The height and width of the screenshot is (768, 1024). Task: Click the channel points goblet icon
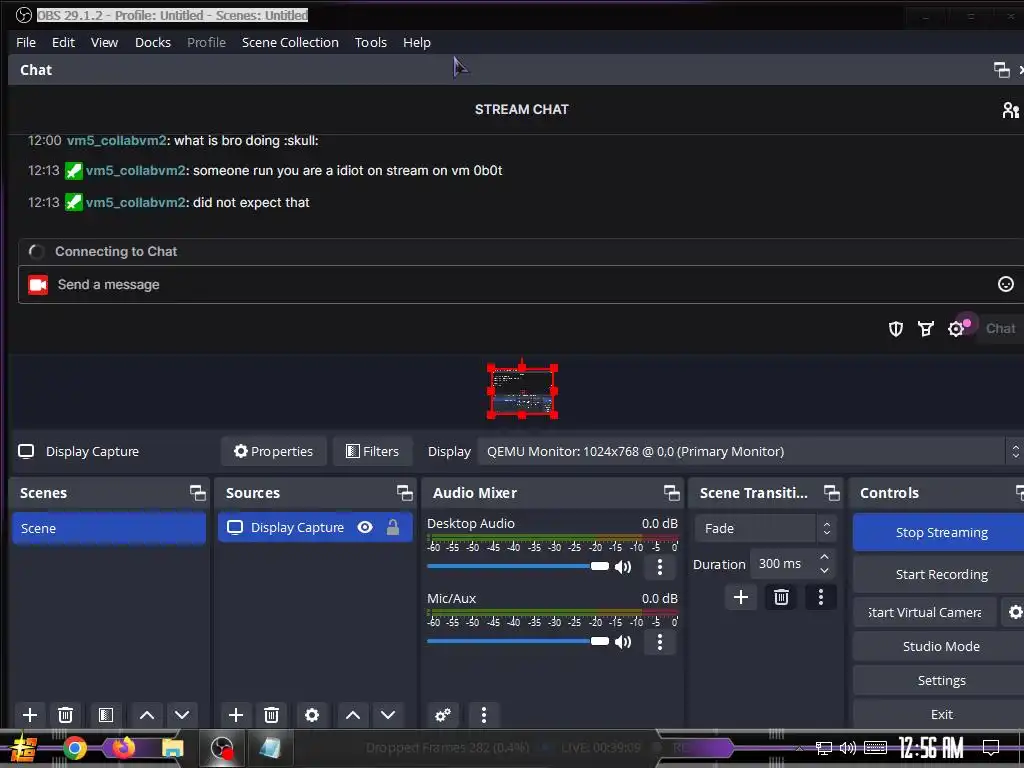tap(925, 328)
